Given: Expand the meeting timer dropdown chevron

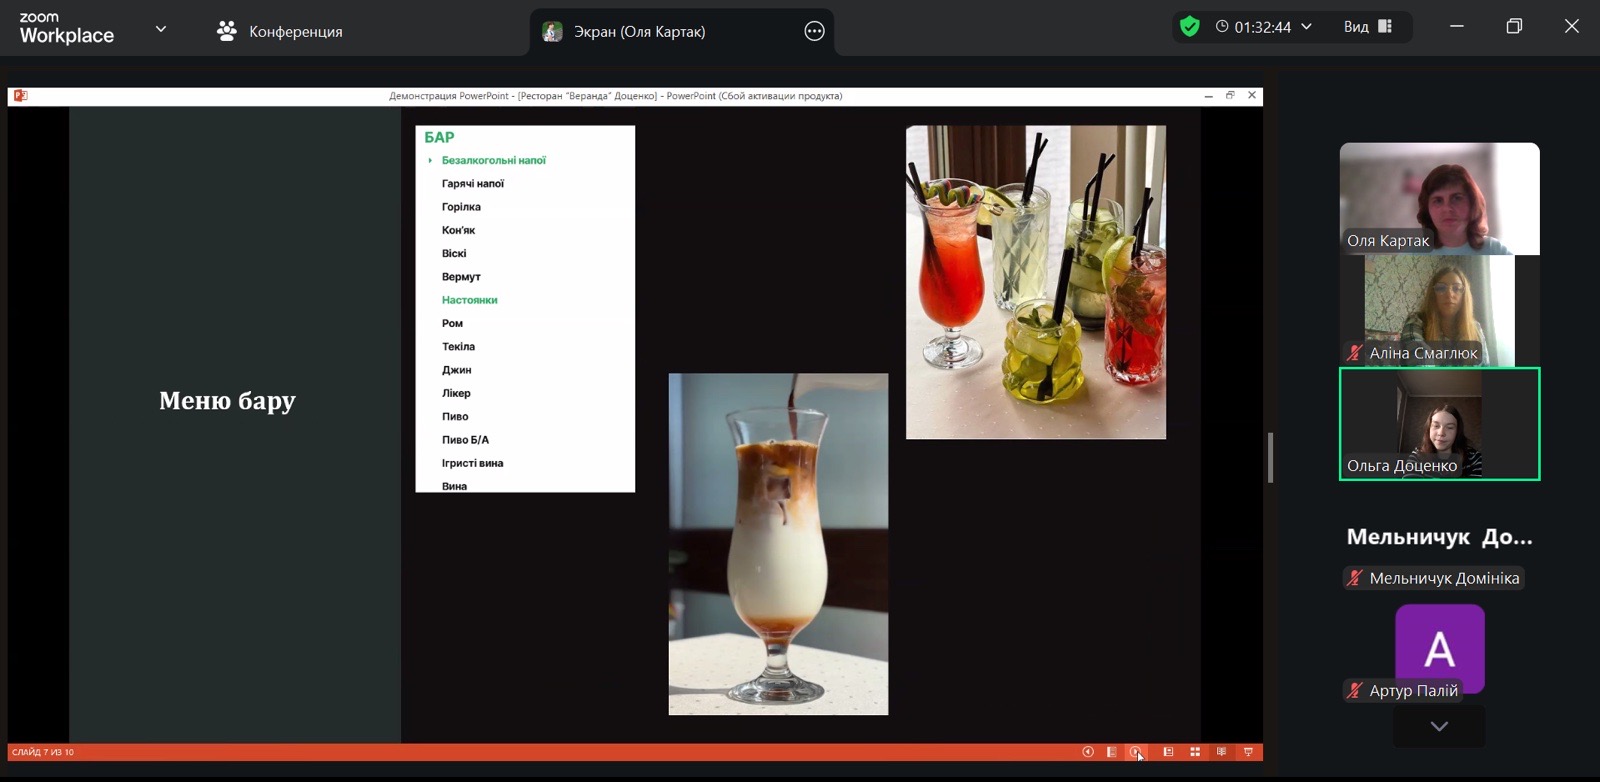Looking at the screenshot, I should point(1306,27).
